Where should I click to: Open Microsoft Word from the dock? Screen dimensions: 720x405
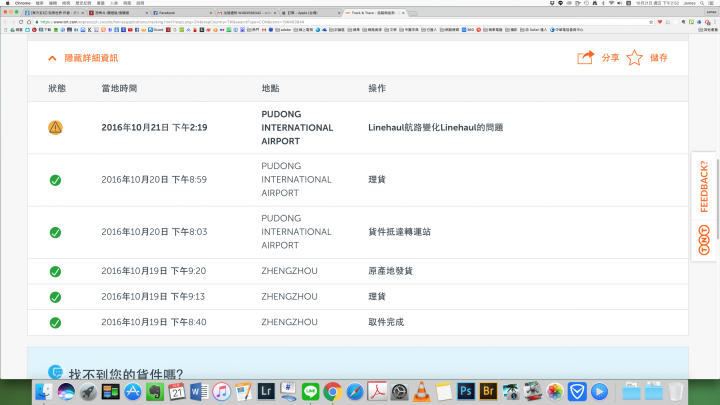(199, 392)
